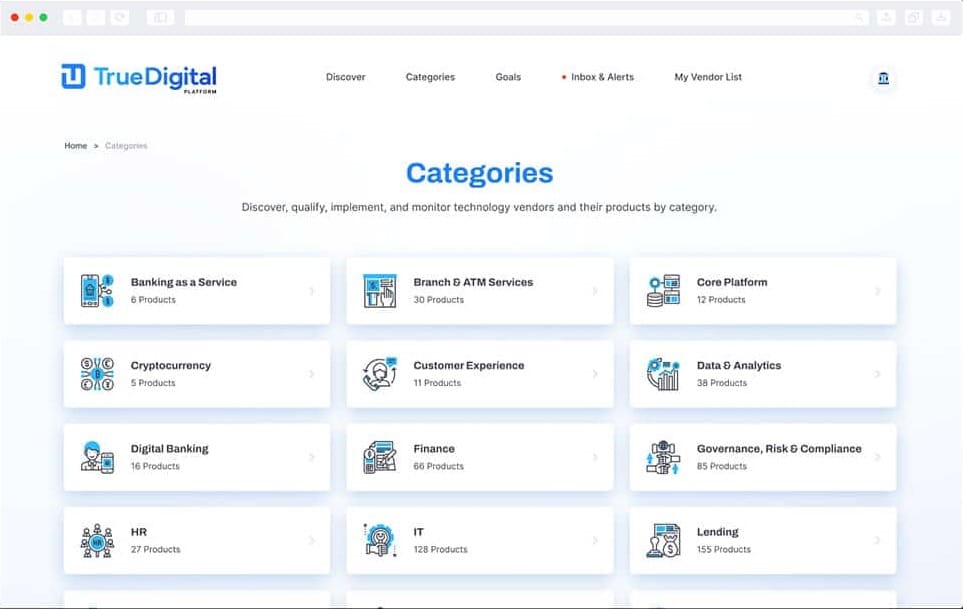Click the Home breadcrumb link

click(76, 145)
